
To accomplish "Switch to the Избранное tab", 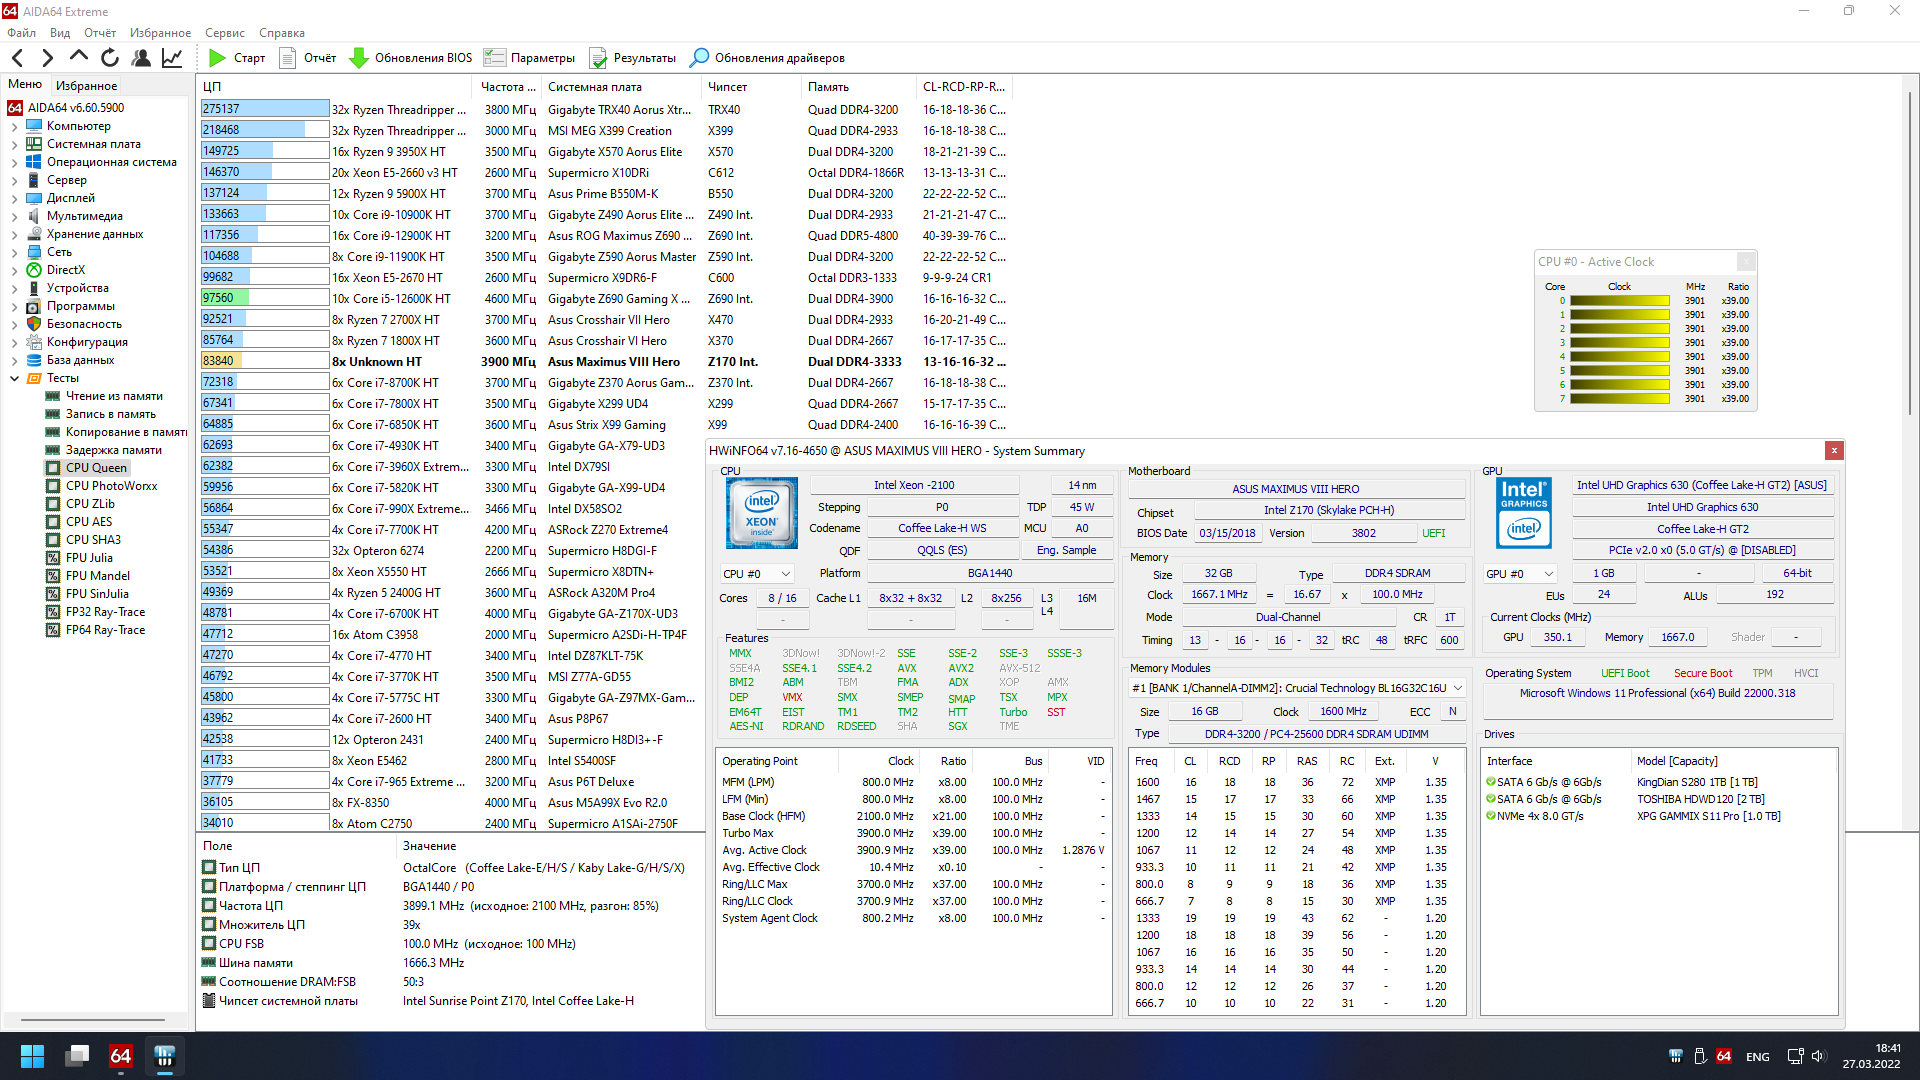I will click(86, 86).
